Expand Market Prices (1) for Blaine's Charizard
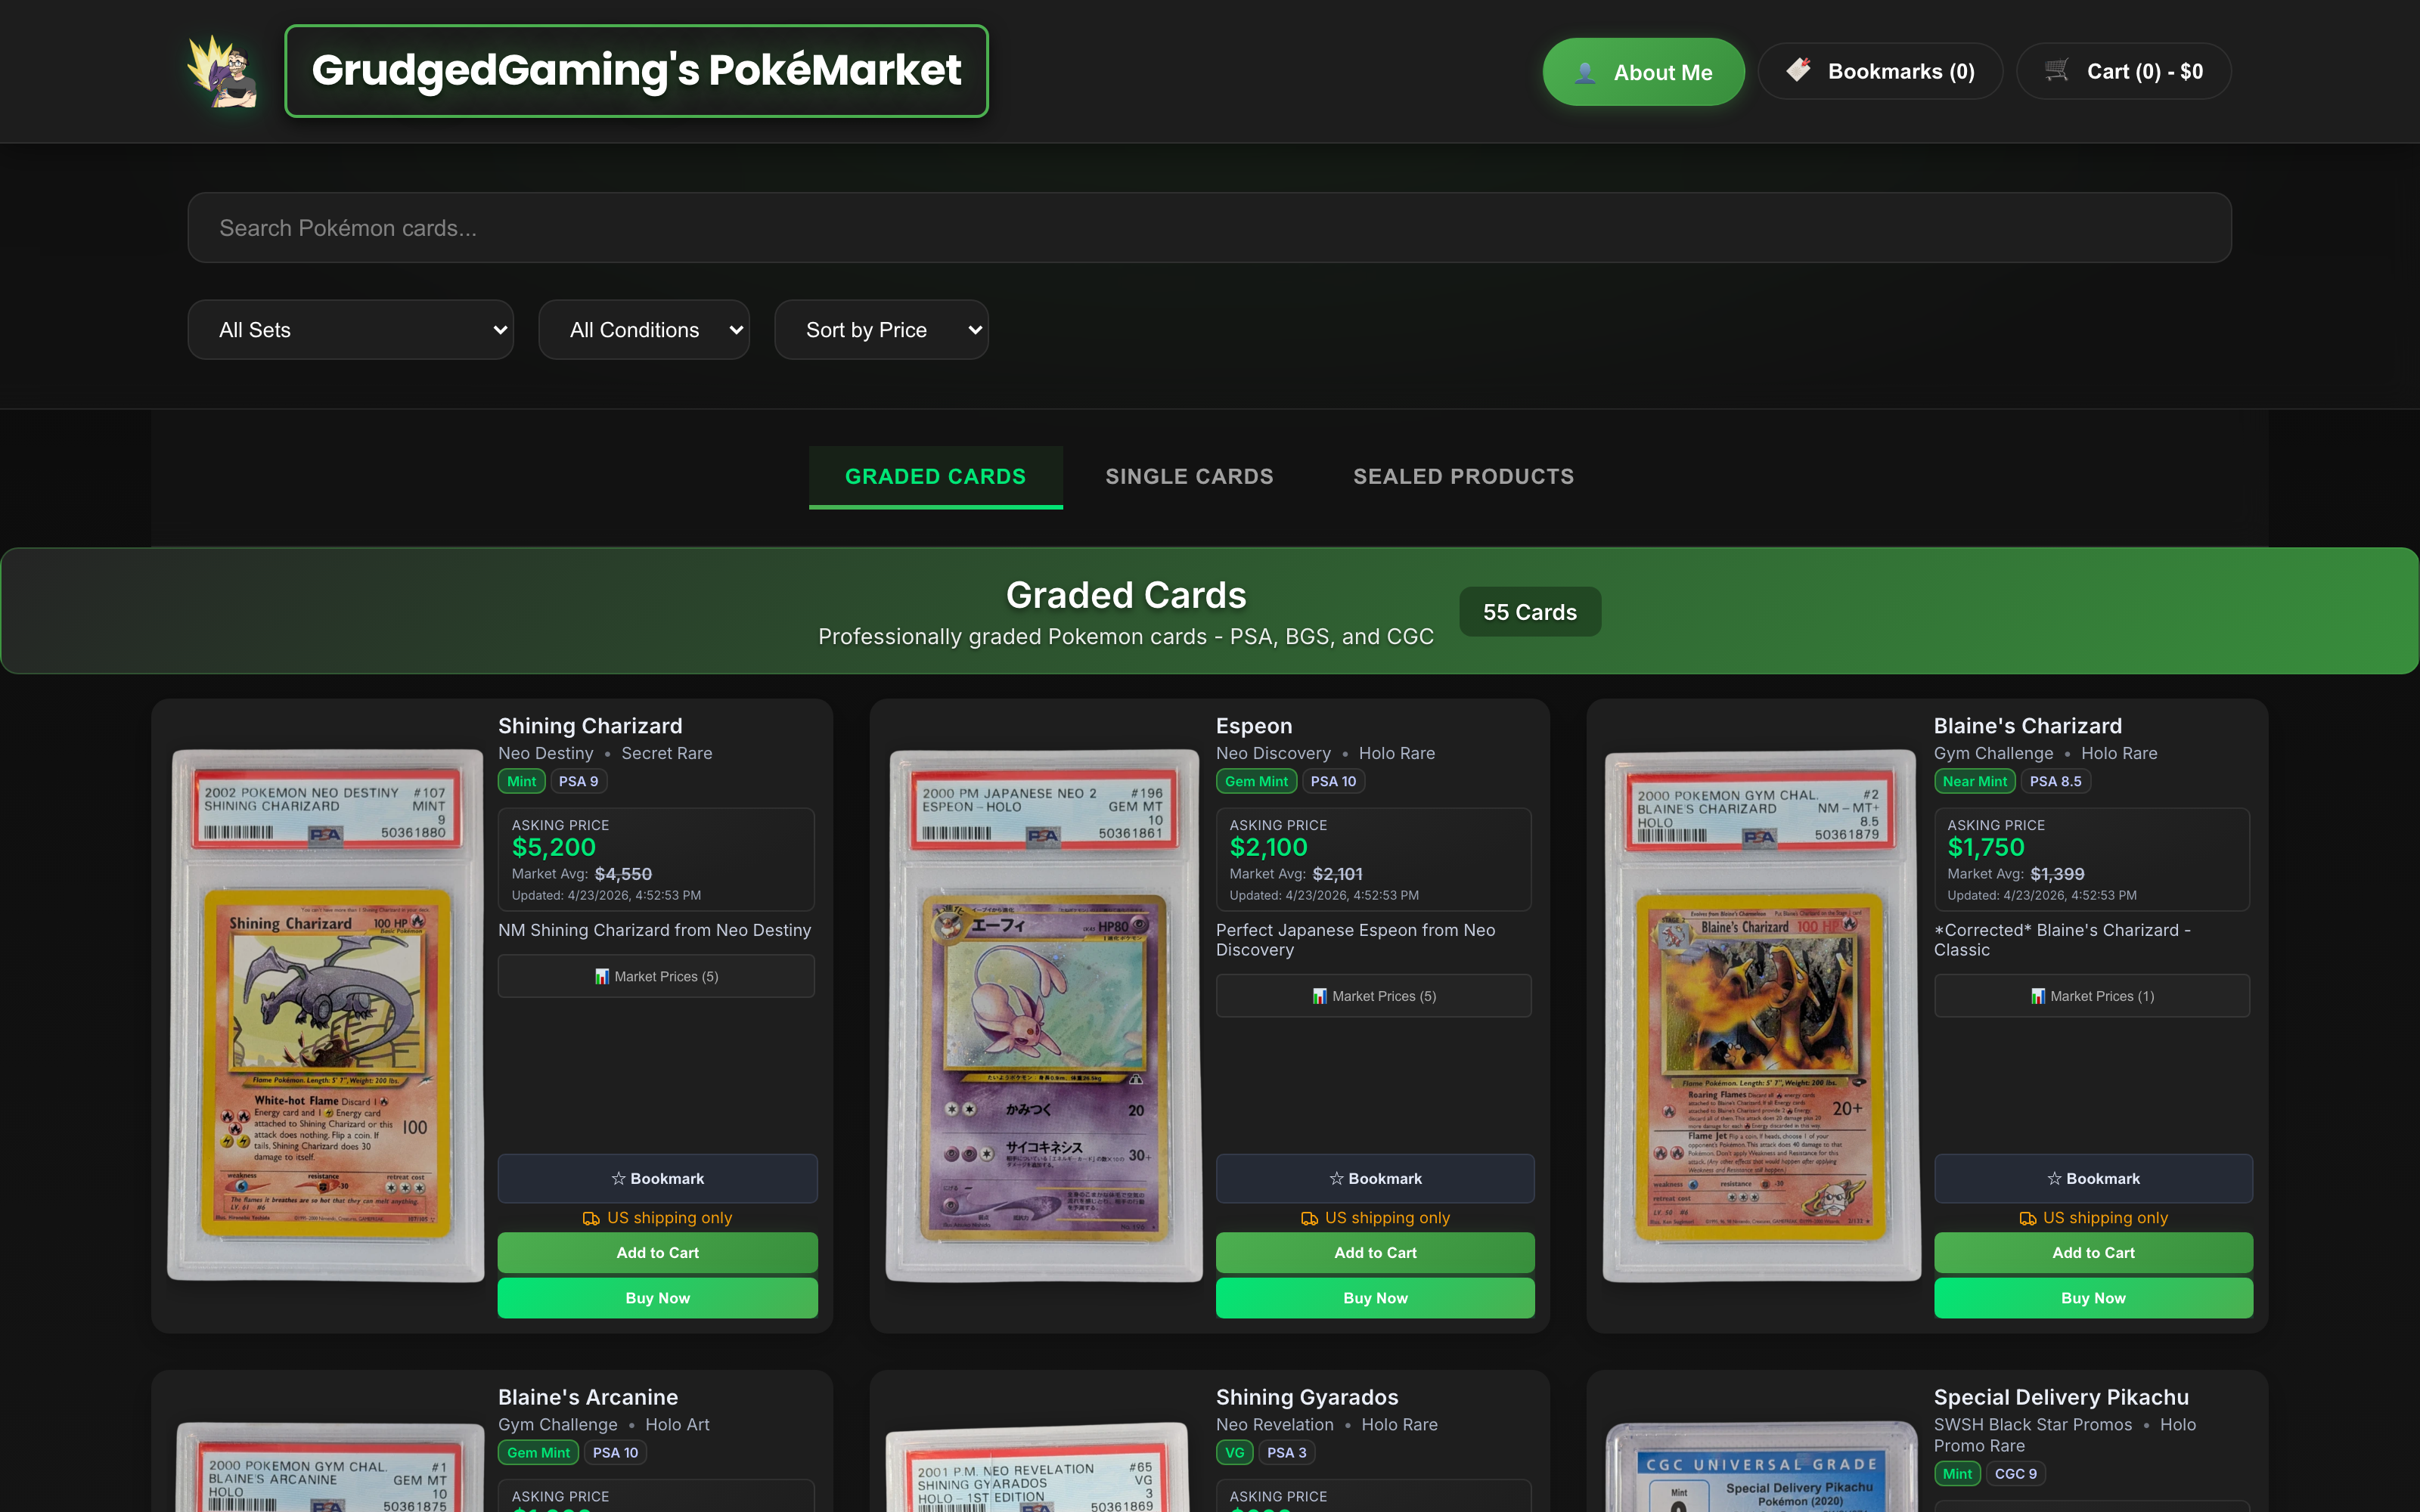 2092,996
